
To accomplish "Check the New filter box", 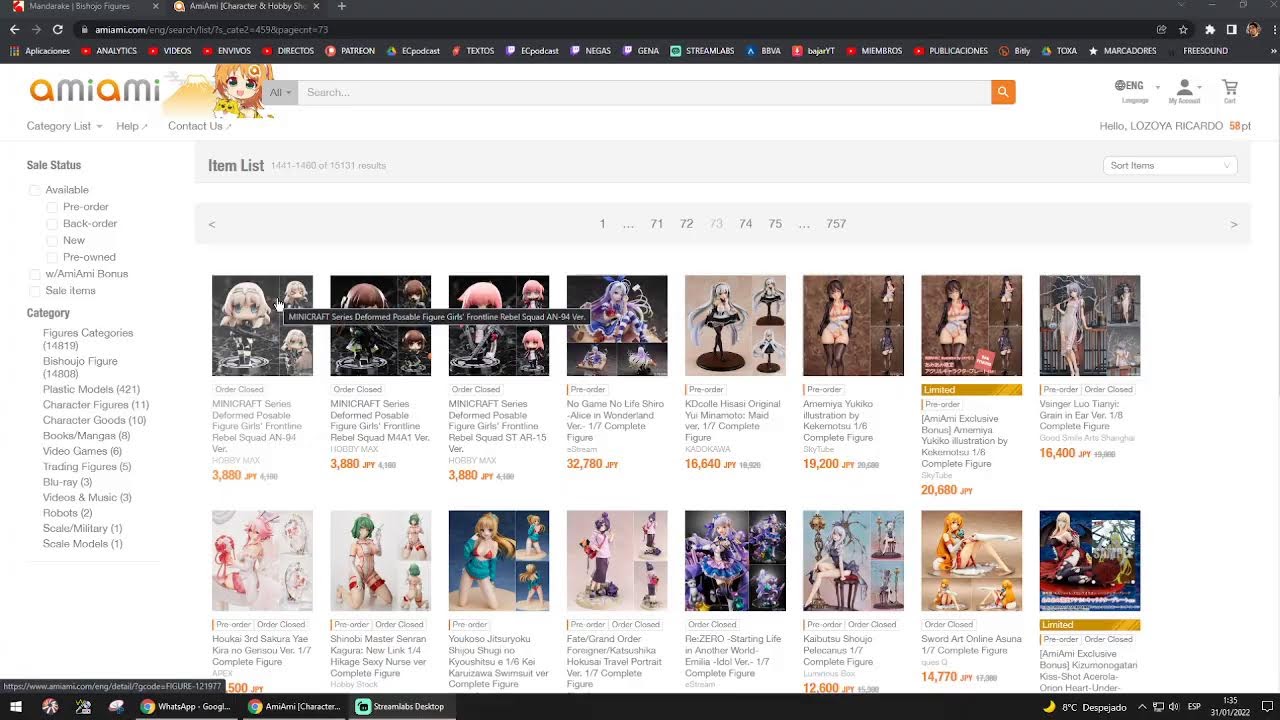I will (x=52, y=240).
